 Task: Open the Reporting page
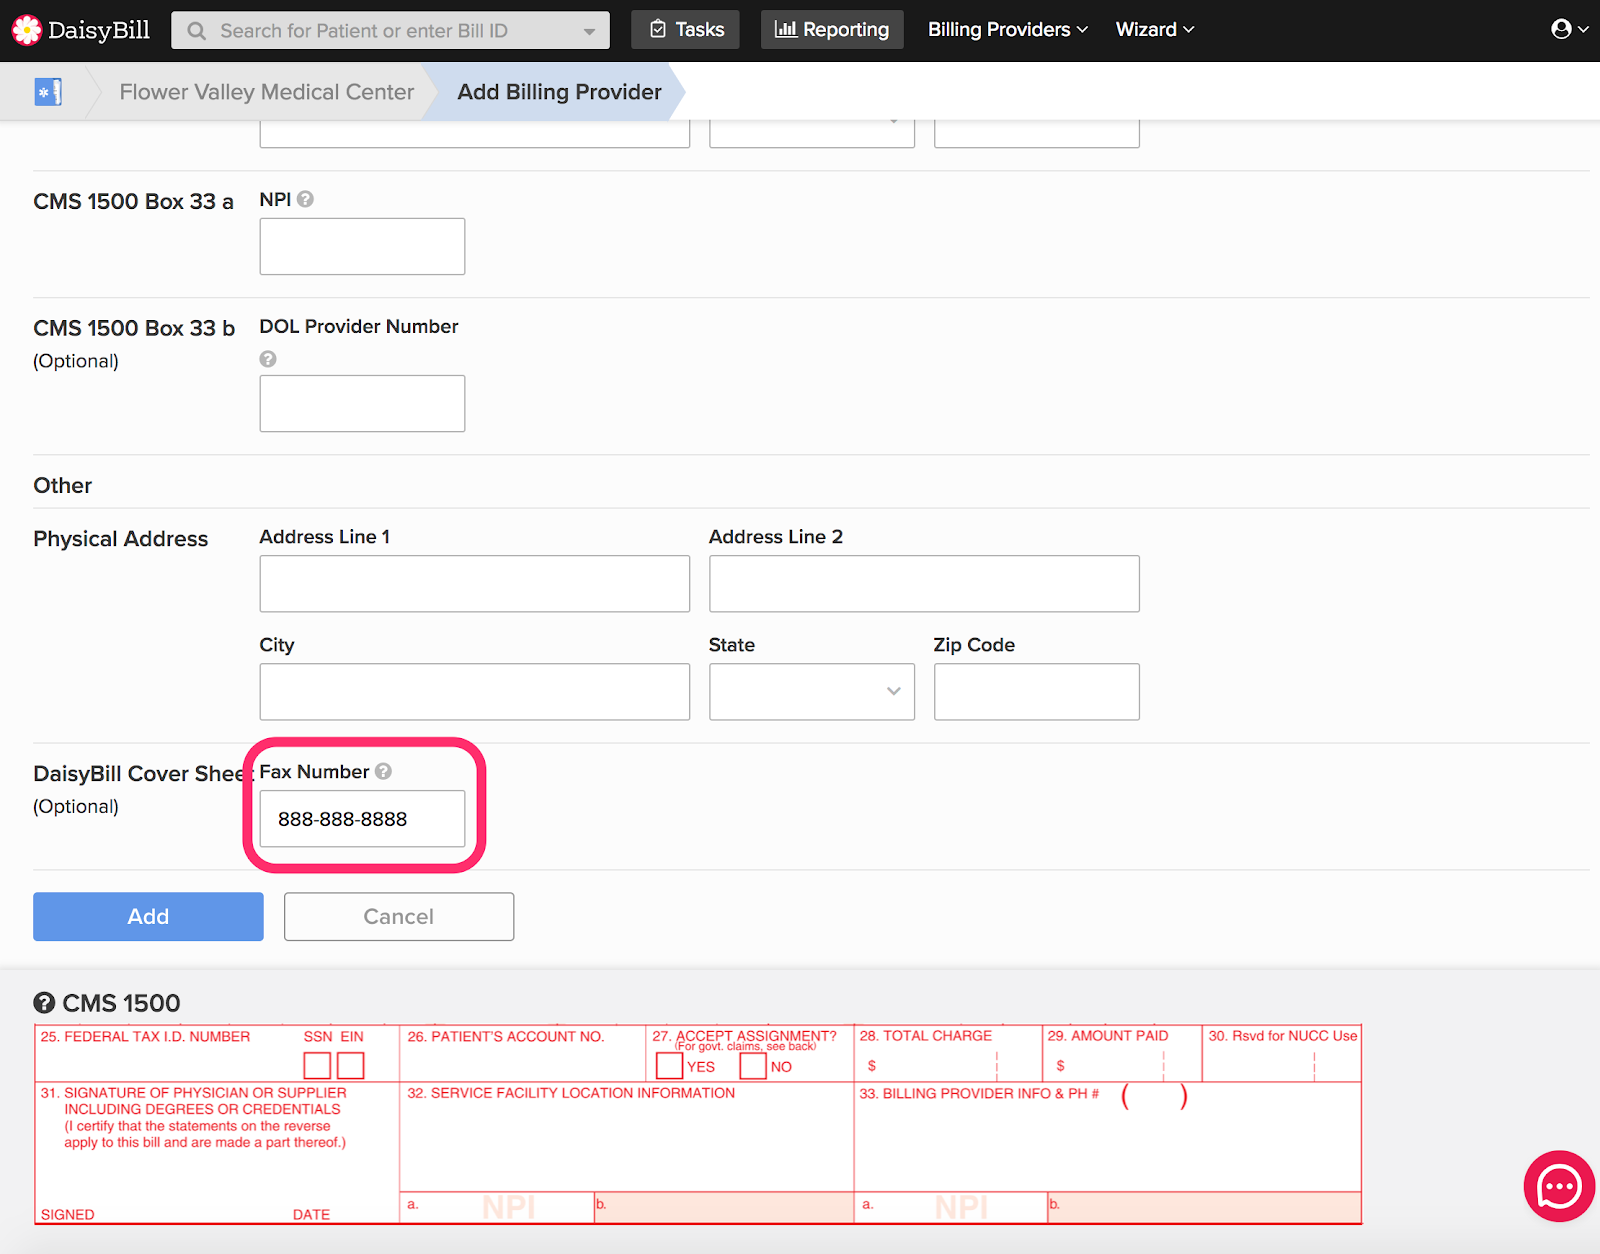[x=832, y=30]
